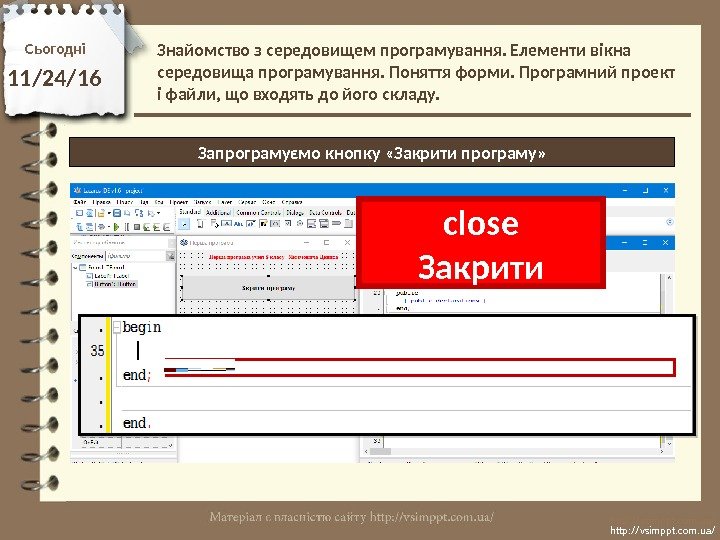Maximize the Source Editor window
Image resolution: width=720 pixels, height=540 pixels.
click(x=645, y=242)
